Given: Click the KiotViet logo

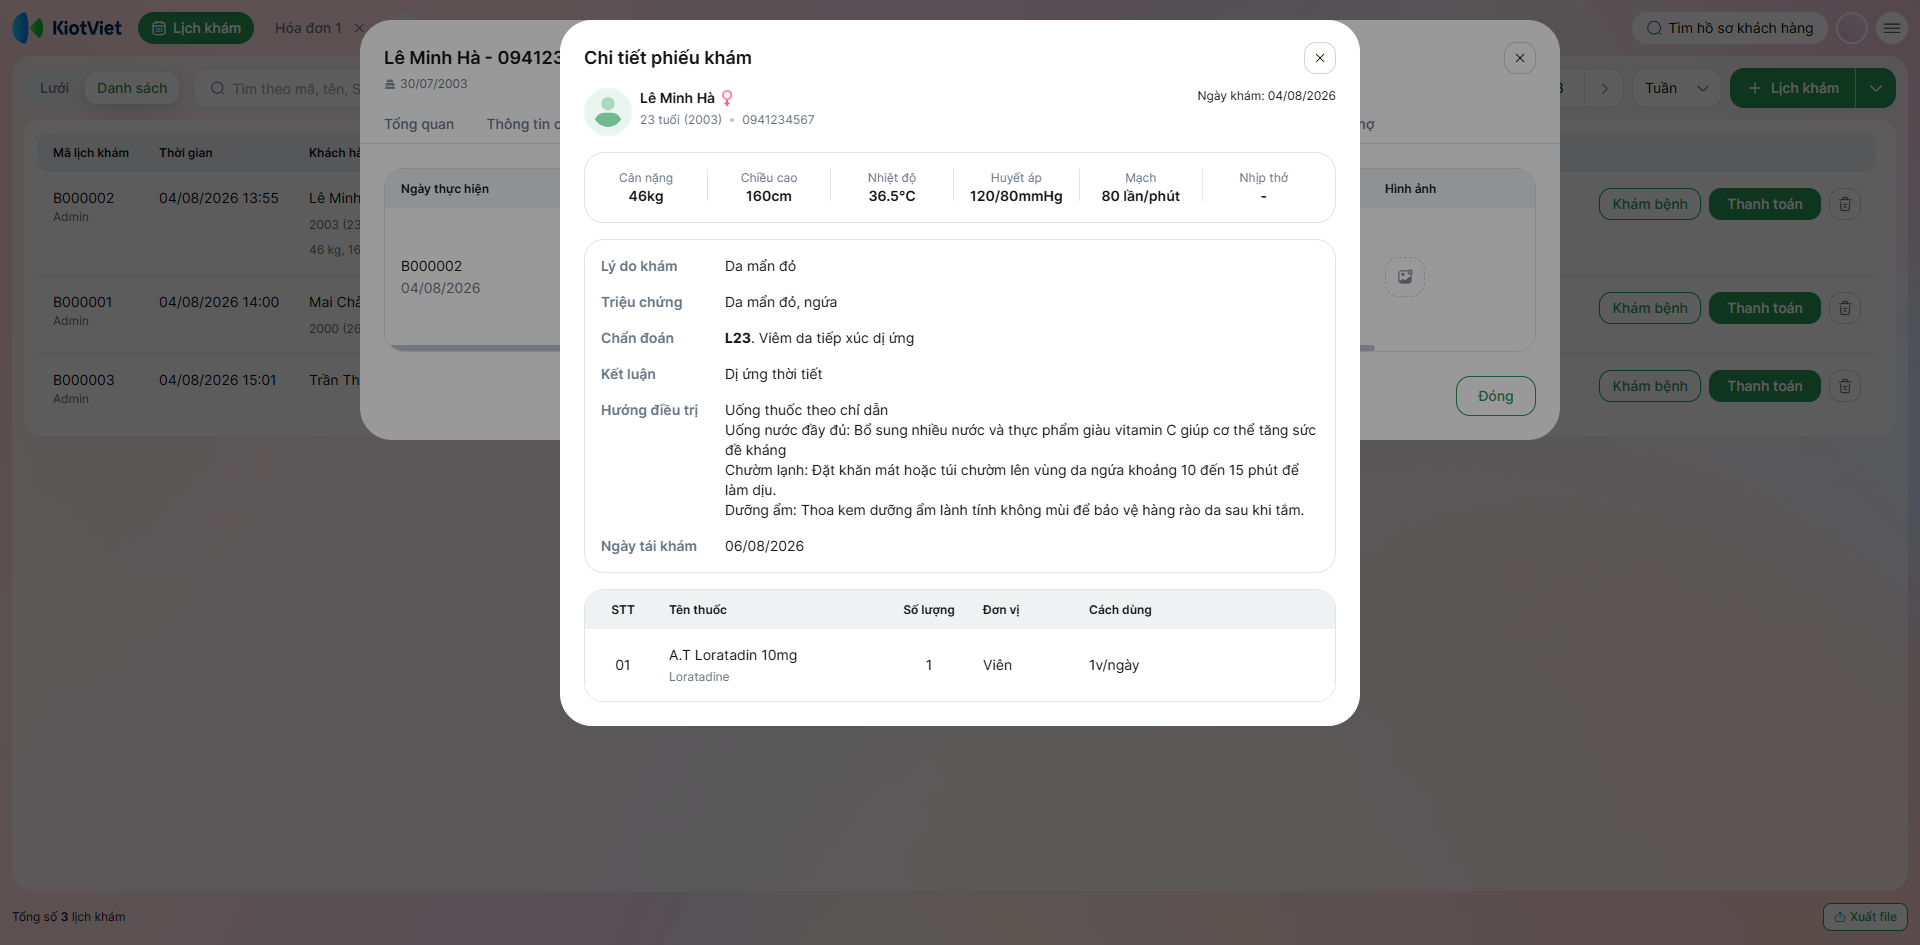Looking at the screenshot, I should click(x=67, y=28).
